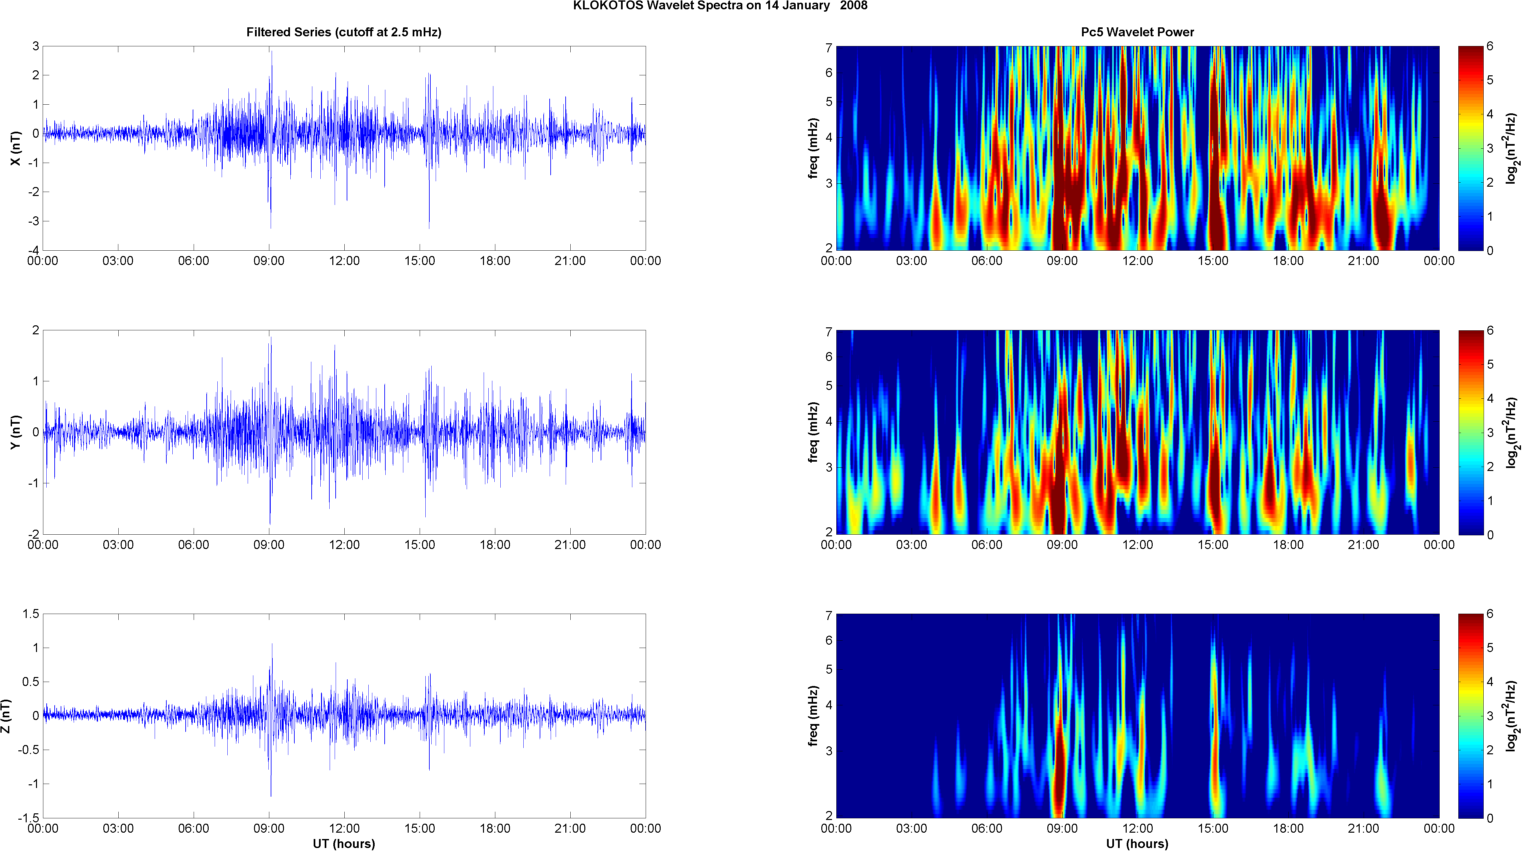The width and height of the screenshot is (1522, 851).
Task: Click the 3 tick on Y spectrum colorbar
Action: [1490, 433]
